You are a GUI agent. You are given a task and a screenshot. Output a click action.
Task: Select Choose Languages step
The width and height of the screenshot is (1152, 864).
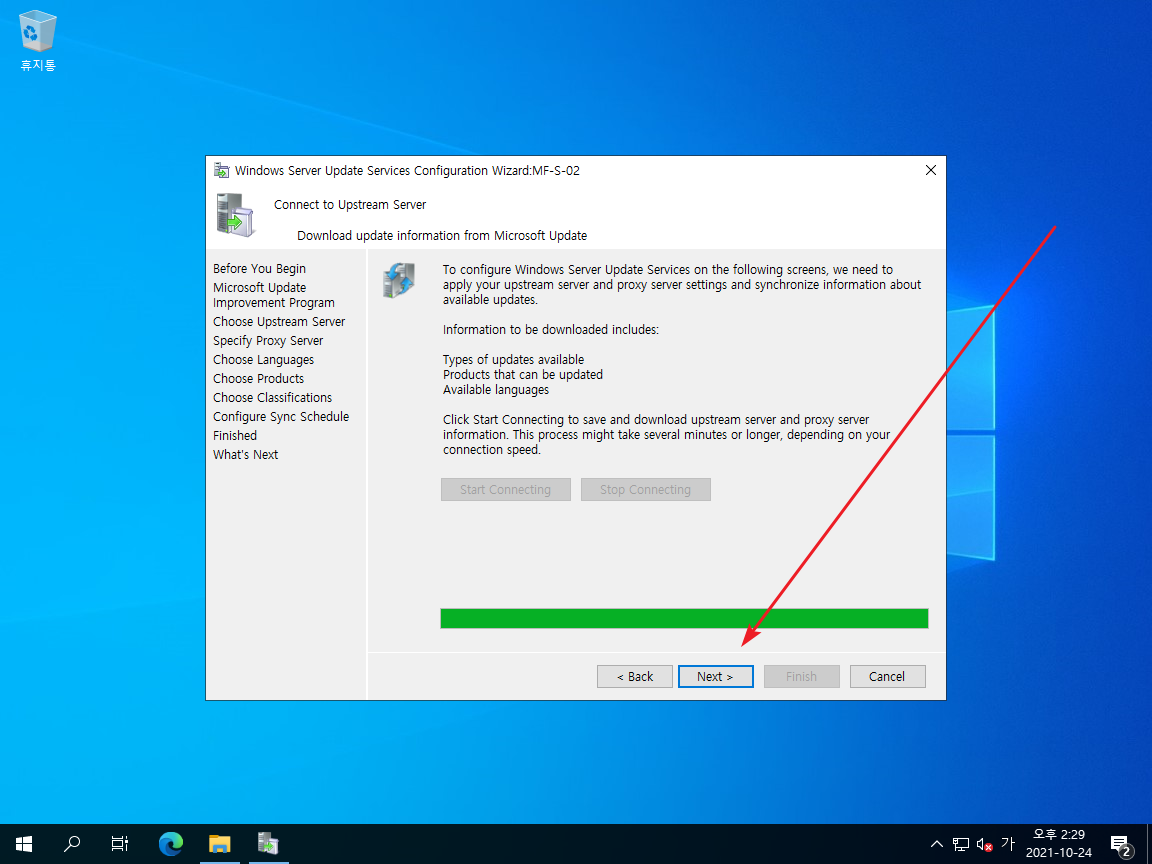click(264, 360)
